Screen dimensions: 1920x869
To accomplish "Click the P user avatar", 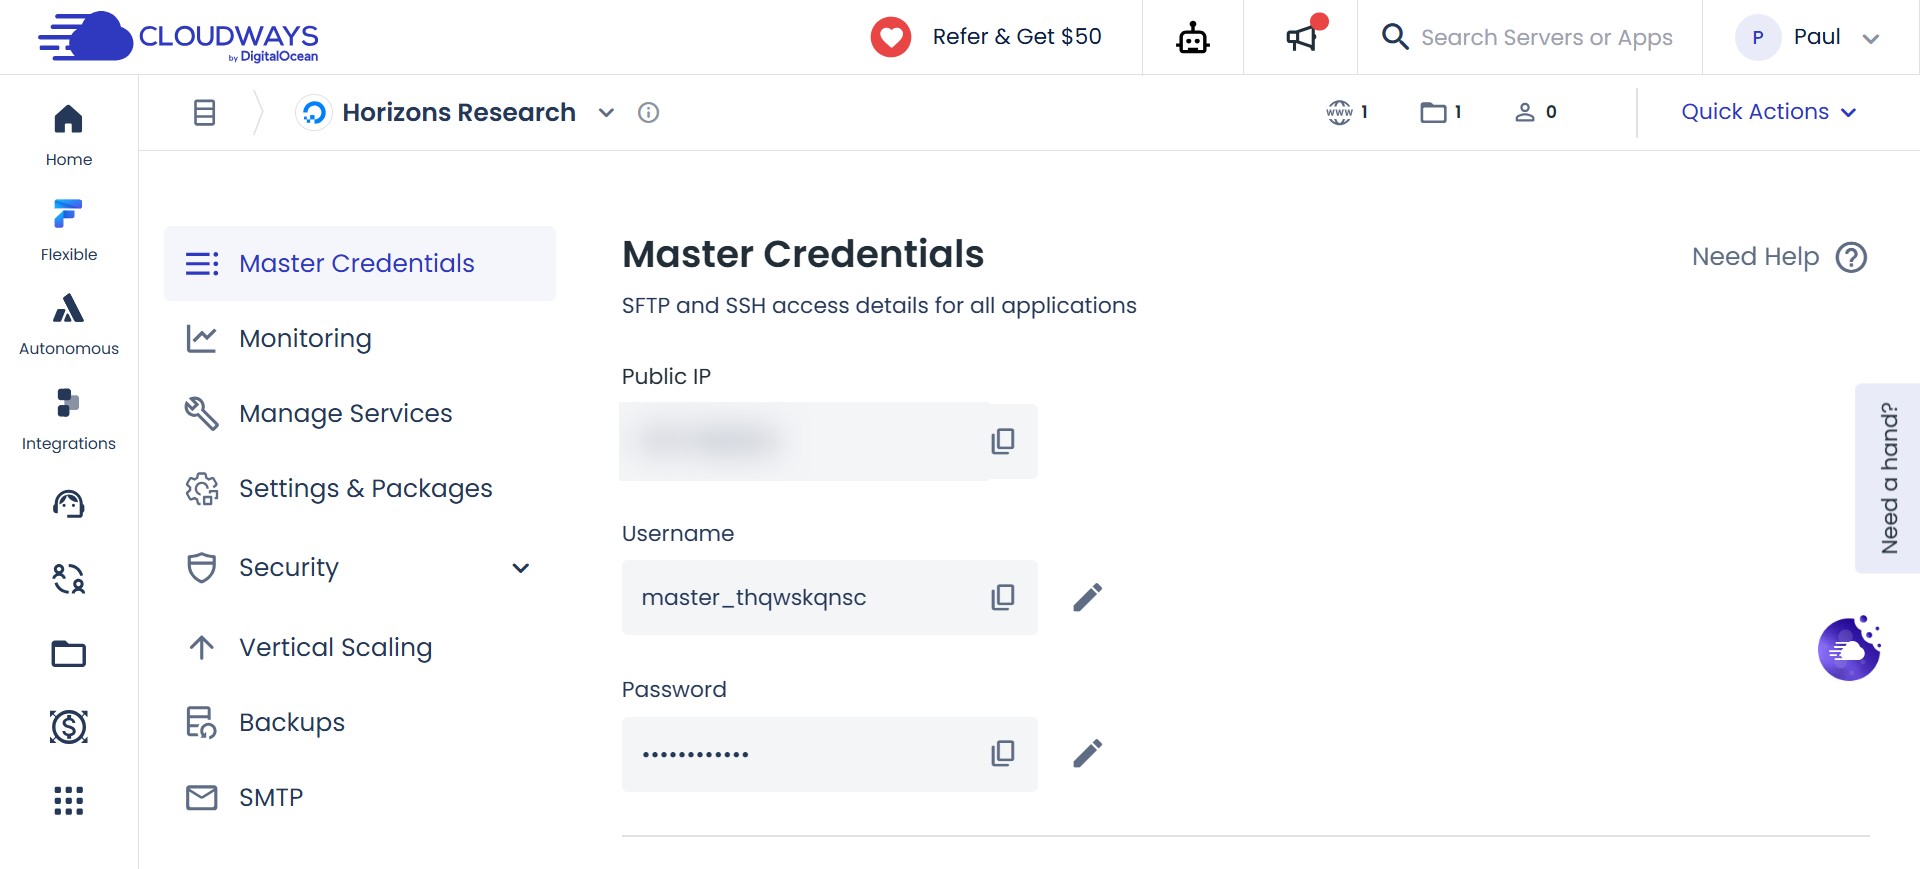I will click(x=1757, y=38).
